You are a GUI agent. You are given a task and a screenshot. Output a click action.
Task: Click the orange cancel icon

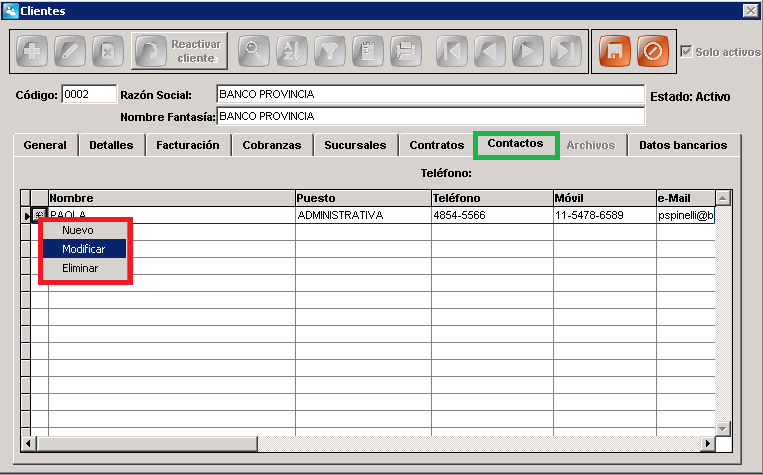[x=653, y=51]
